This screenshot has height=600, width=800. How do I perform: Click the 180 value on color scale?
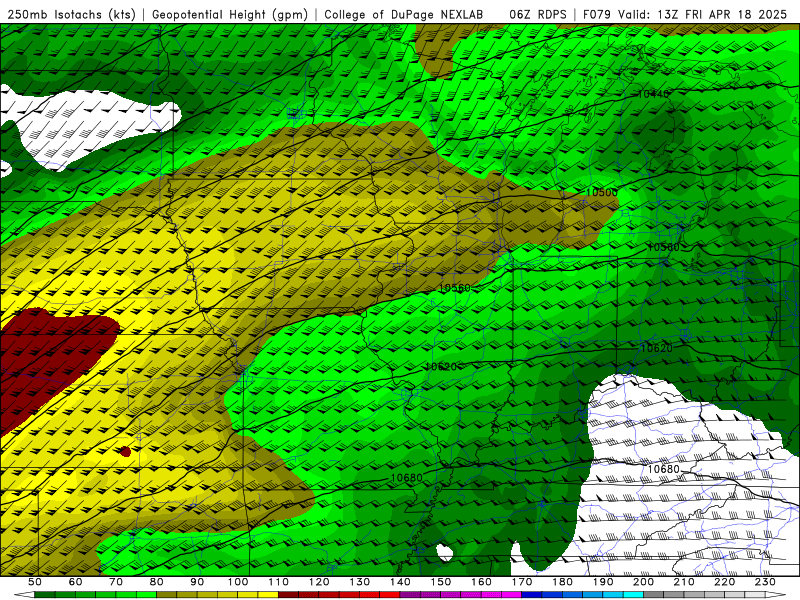pos(562,582)
